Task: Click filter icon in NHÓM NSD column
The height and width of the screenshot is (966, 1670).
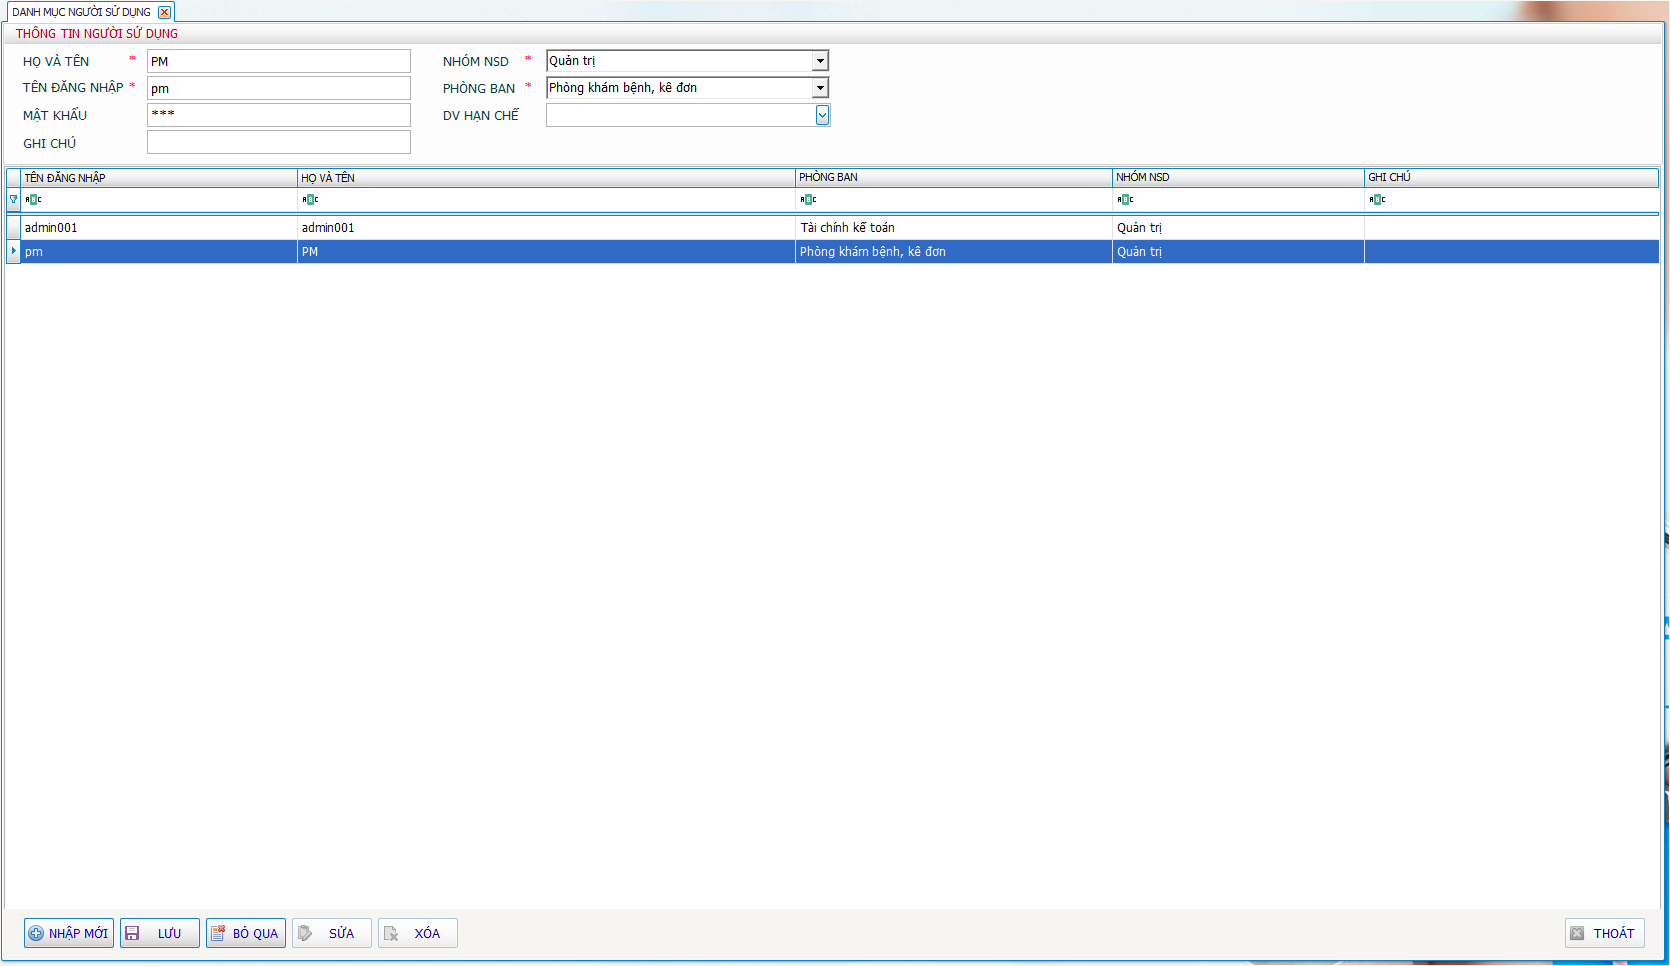Action: tap(1125, 199)
